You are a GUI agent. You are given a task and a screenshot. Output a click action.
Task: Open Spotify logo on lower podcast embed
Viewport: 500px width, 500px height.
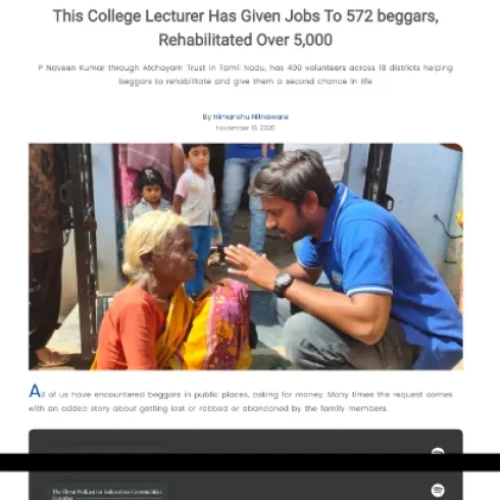tap(437, 490)
